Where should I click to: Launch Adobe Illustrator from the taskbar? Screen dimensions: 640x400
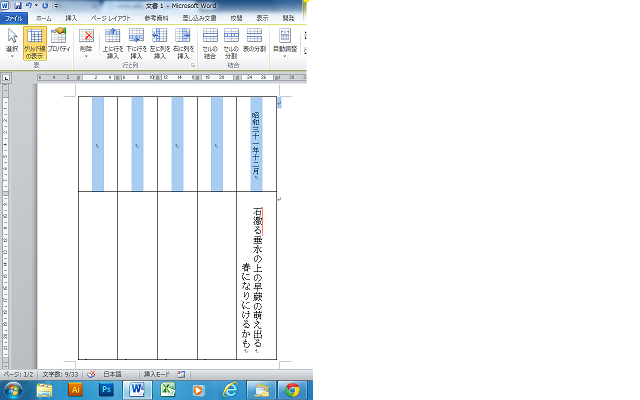tap(75, 390)
